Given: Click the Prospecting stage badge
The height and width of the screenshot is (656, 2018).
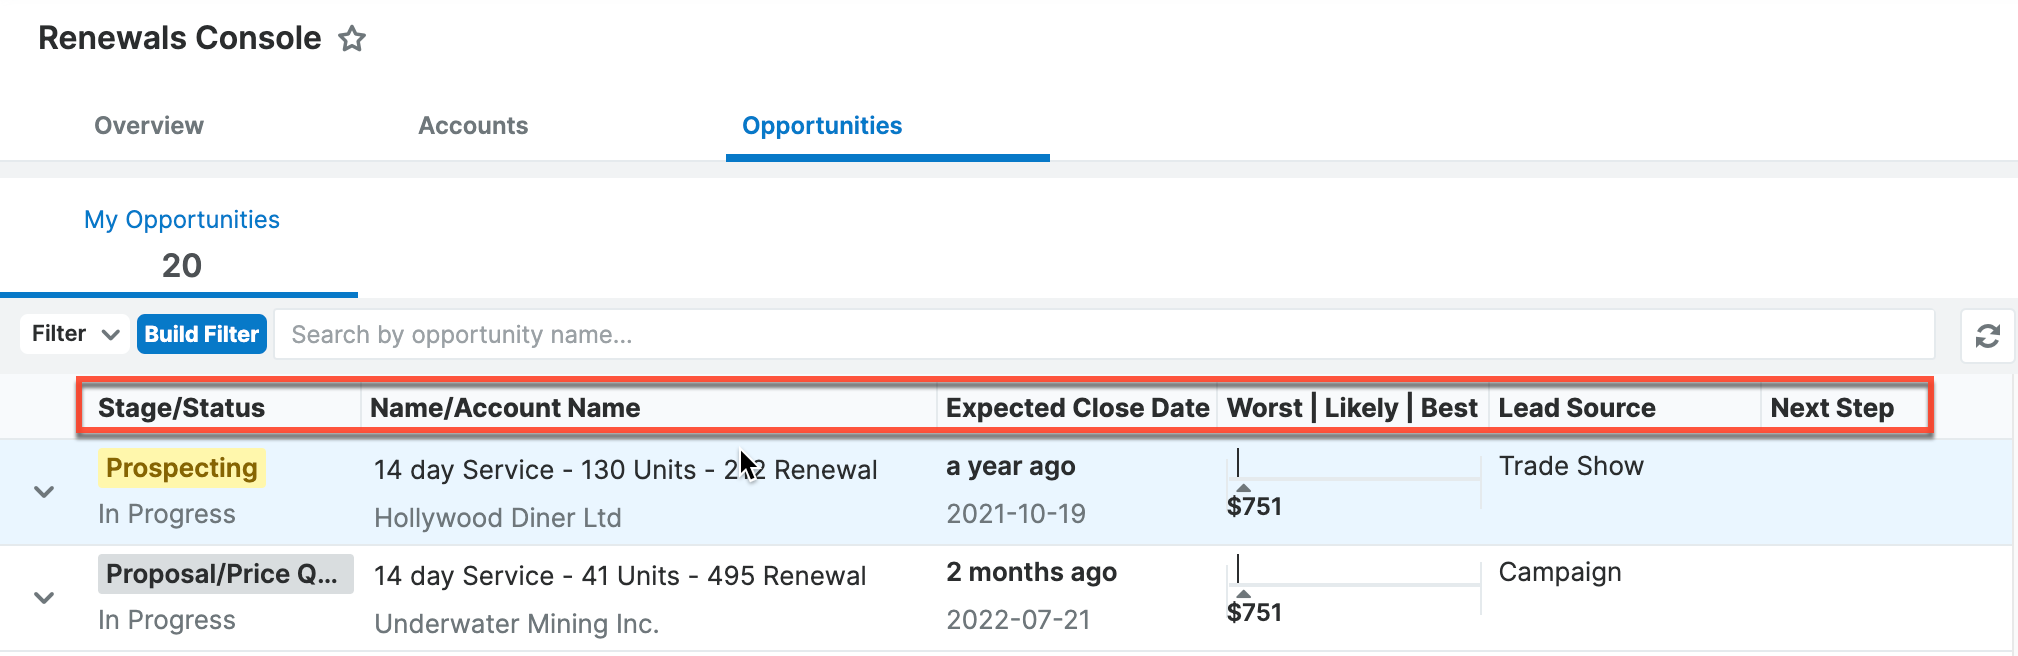Looking at the screenshot, I should point(181,468).
